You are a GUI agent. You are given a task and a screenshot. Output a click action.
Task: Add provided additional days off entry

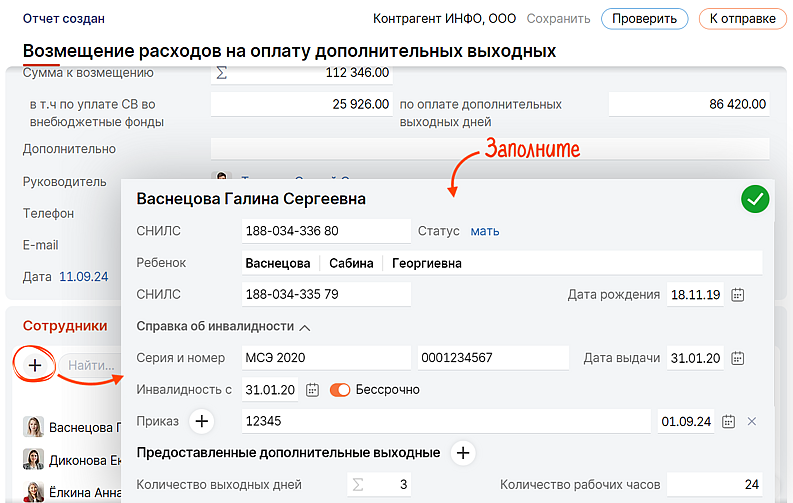point(463,453)
